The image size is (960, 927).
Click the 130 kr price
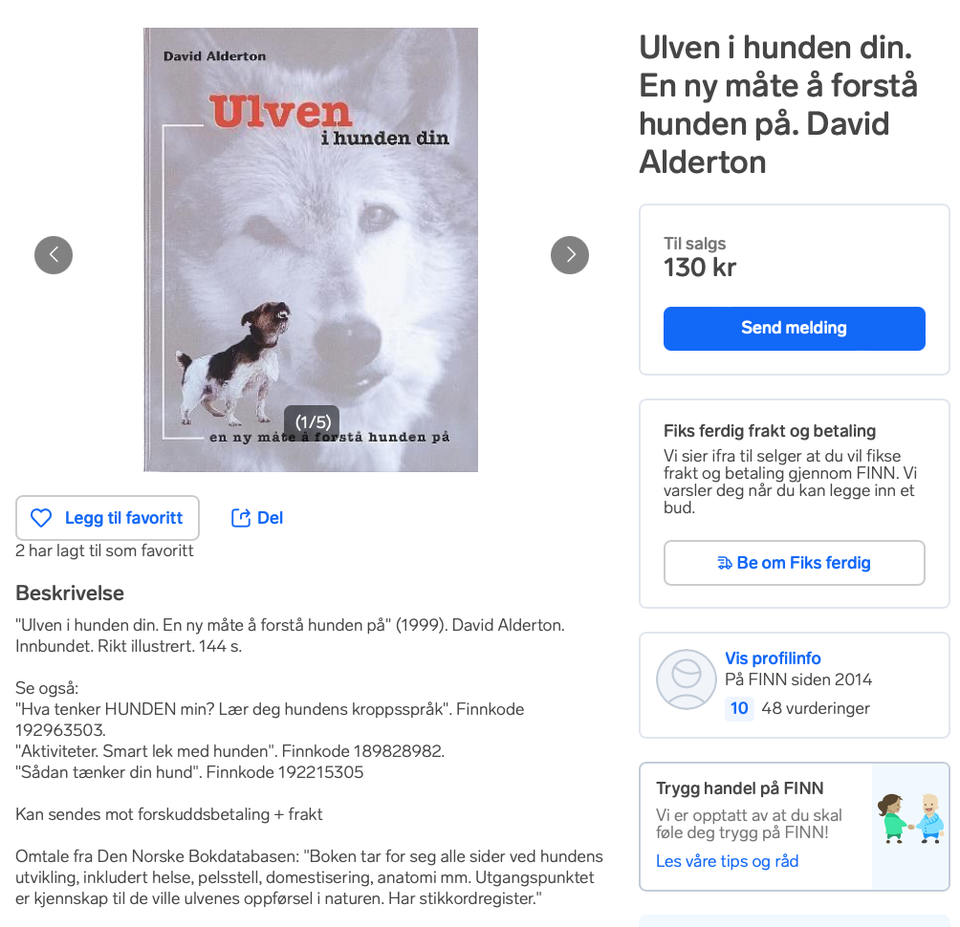700,268
